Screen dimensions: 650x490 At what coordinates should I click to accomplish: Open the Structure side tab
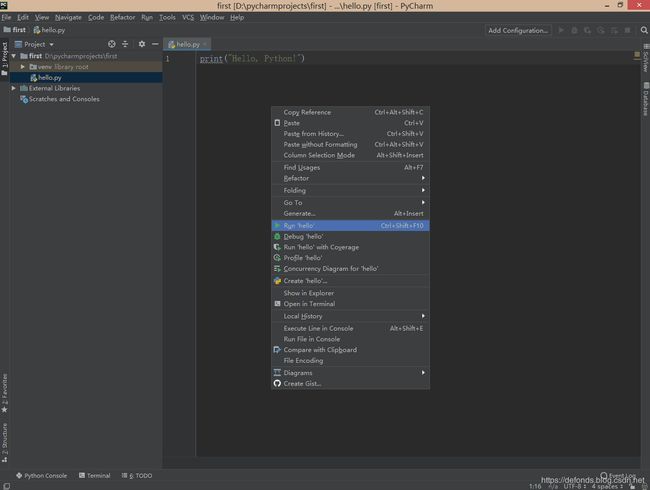point(5,442)
